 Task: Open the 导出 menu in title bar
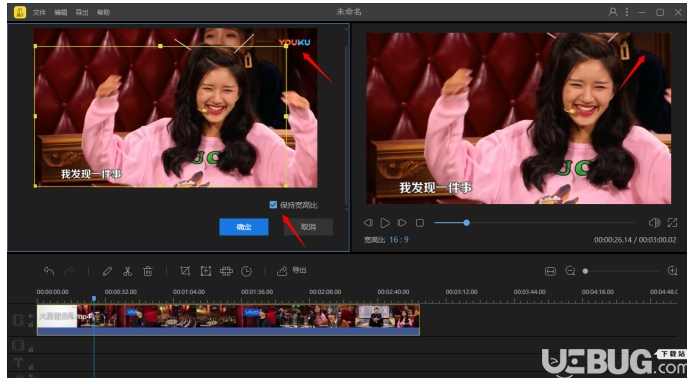click(82, 12)
